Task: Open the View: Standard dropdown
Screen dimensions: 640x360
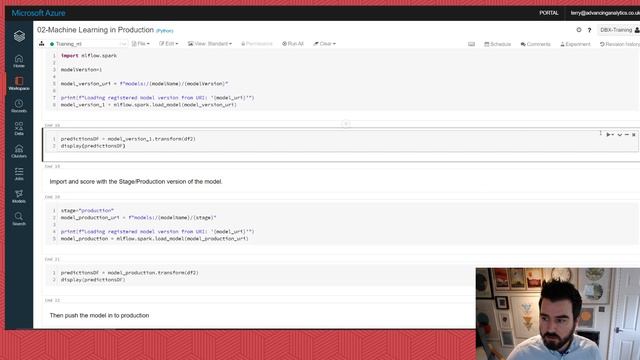Action: coord(210,44)
